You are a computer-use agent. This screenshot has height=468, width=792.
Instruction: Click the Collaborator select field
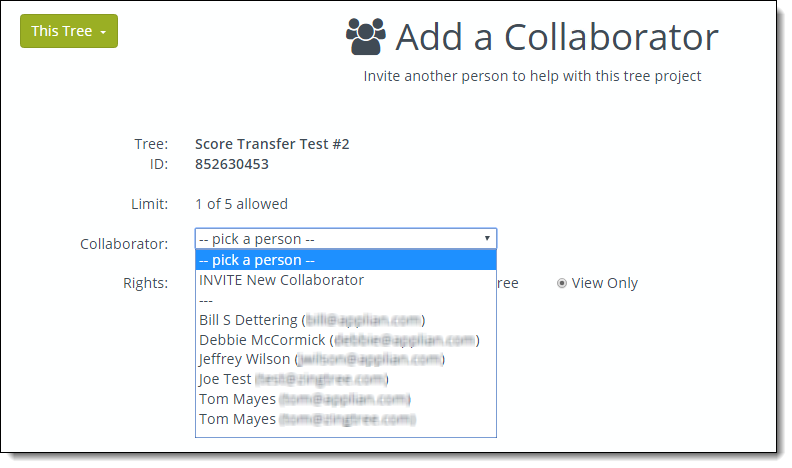pos(346,238)
